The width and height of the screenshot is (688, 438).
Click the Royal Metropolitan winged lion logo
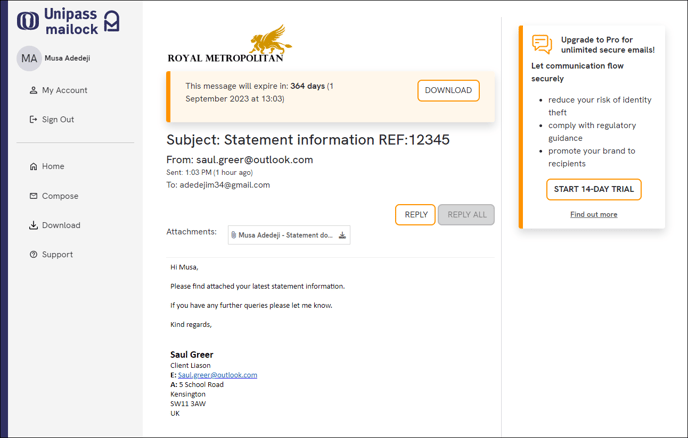point(270,39)
